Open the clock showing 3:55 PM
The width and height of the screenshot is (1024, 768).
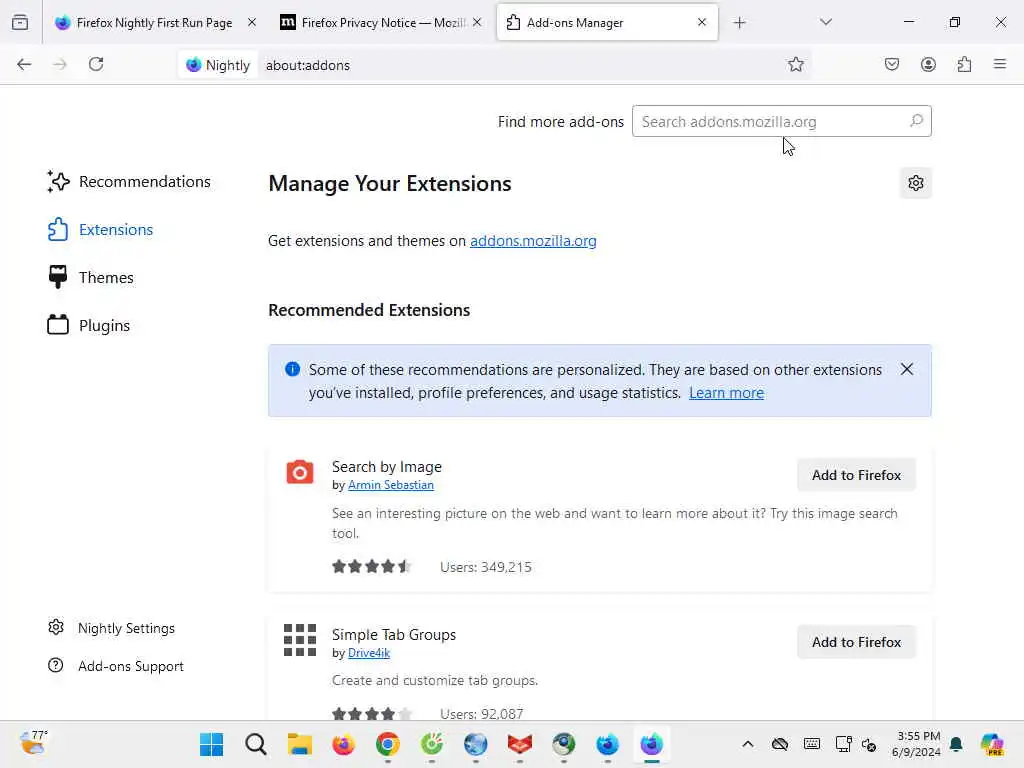coord(918,744)
